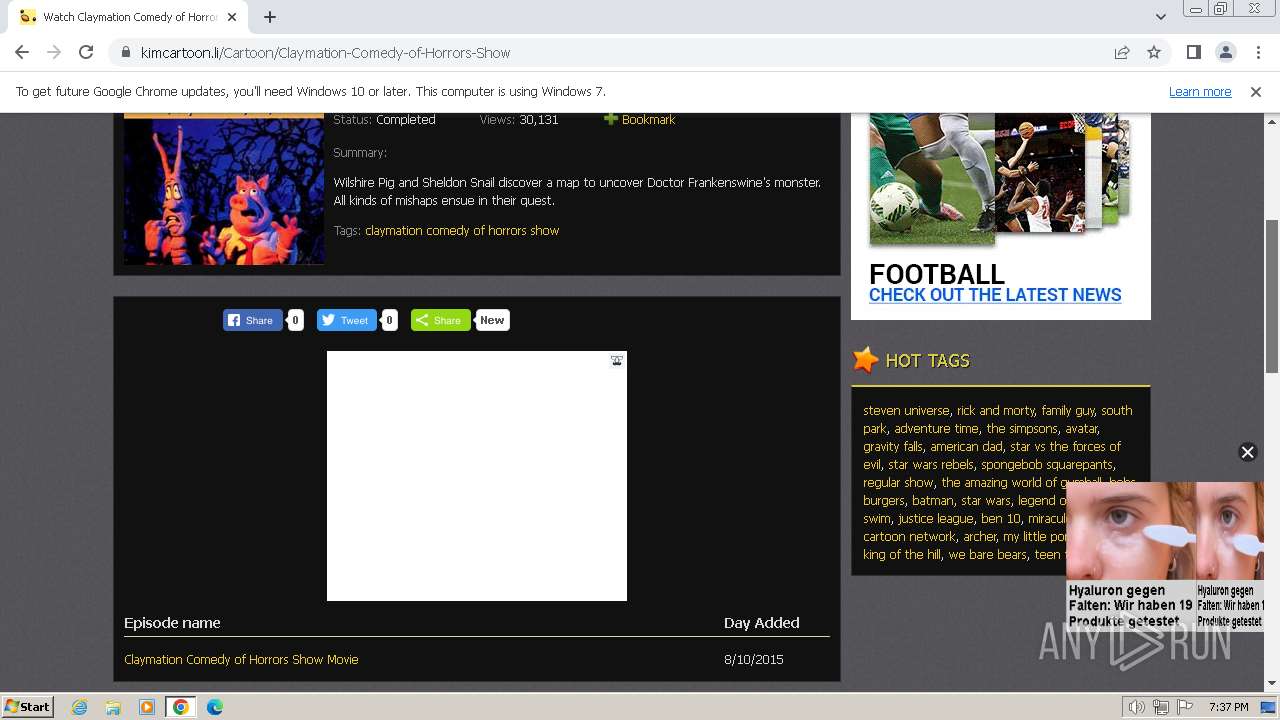This screenshot has height=720, width=1280.
Task: Open Chrome side panel
Action: point(1193,52)
